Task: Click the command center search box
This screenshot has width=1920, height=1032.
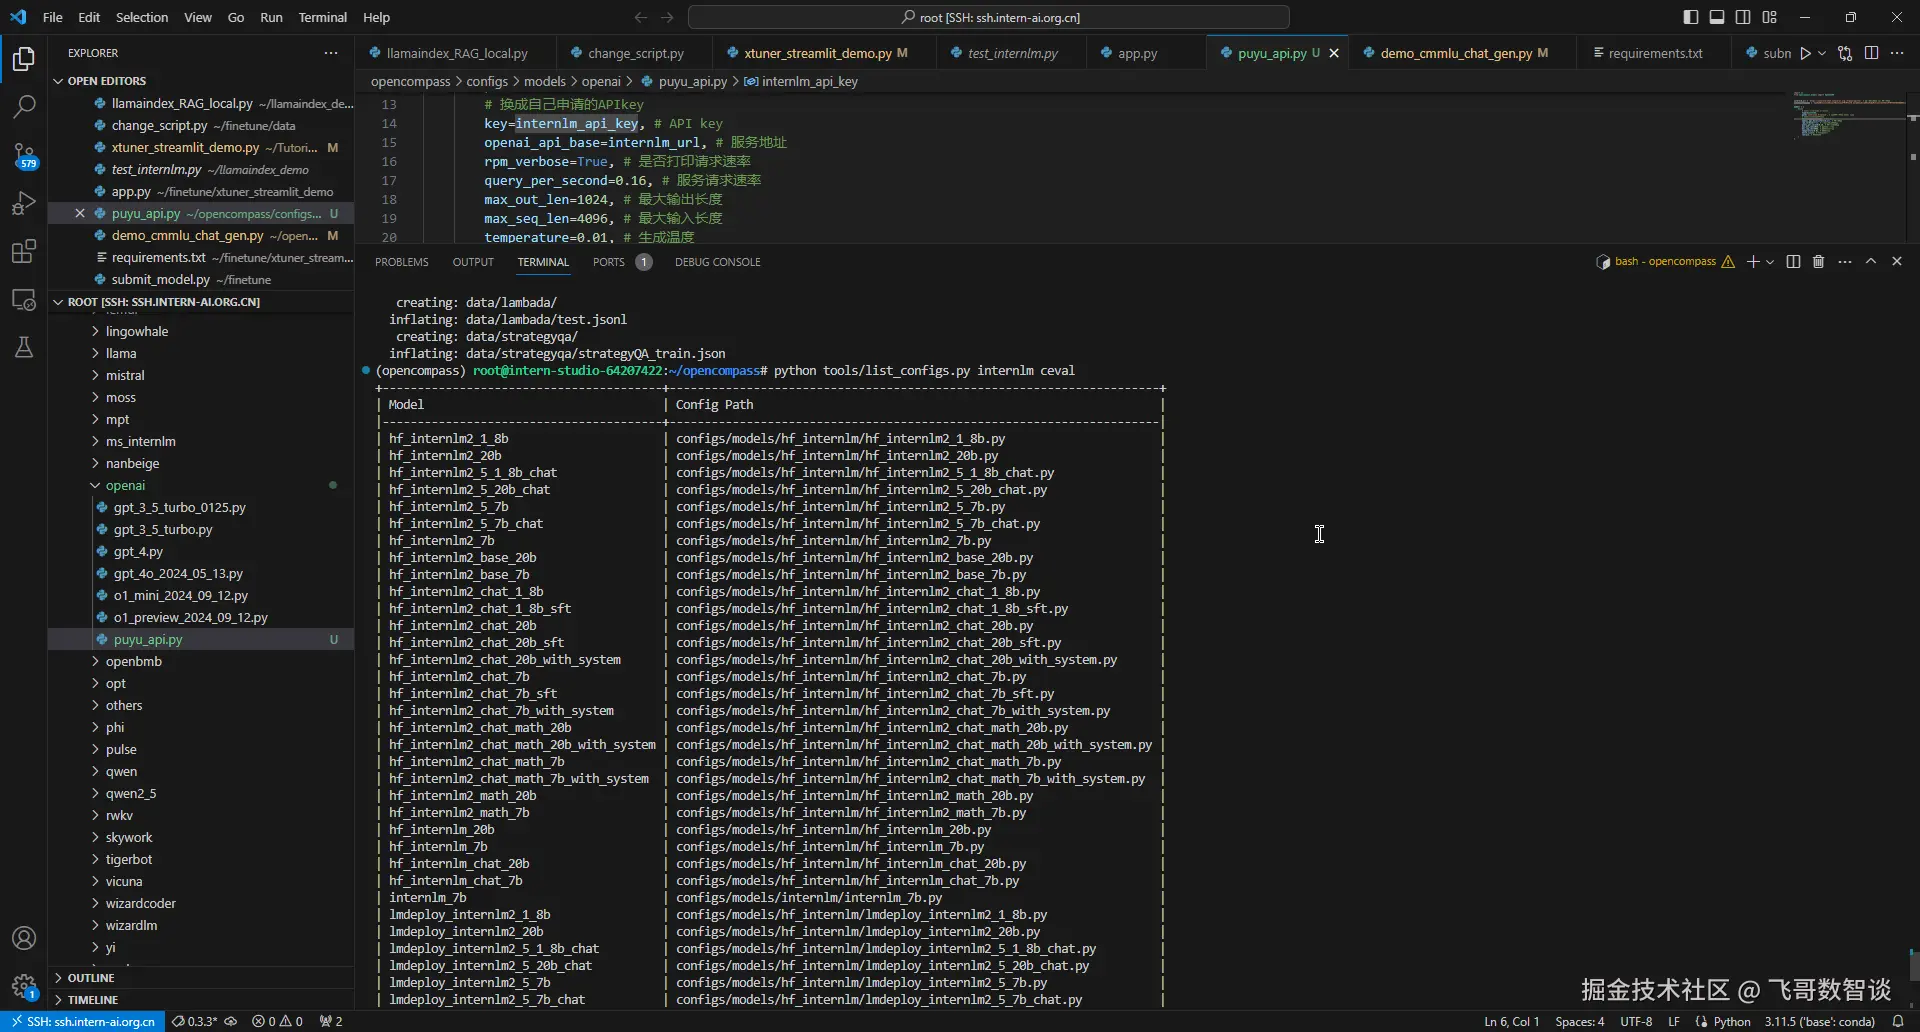Action: (988, 17)
